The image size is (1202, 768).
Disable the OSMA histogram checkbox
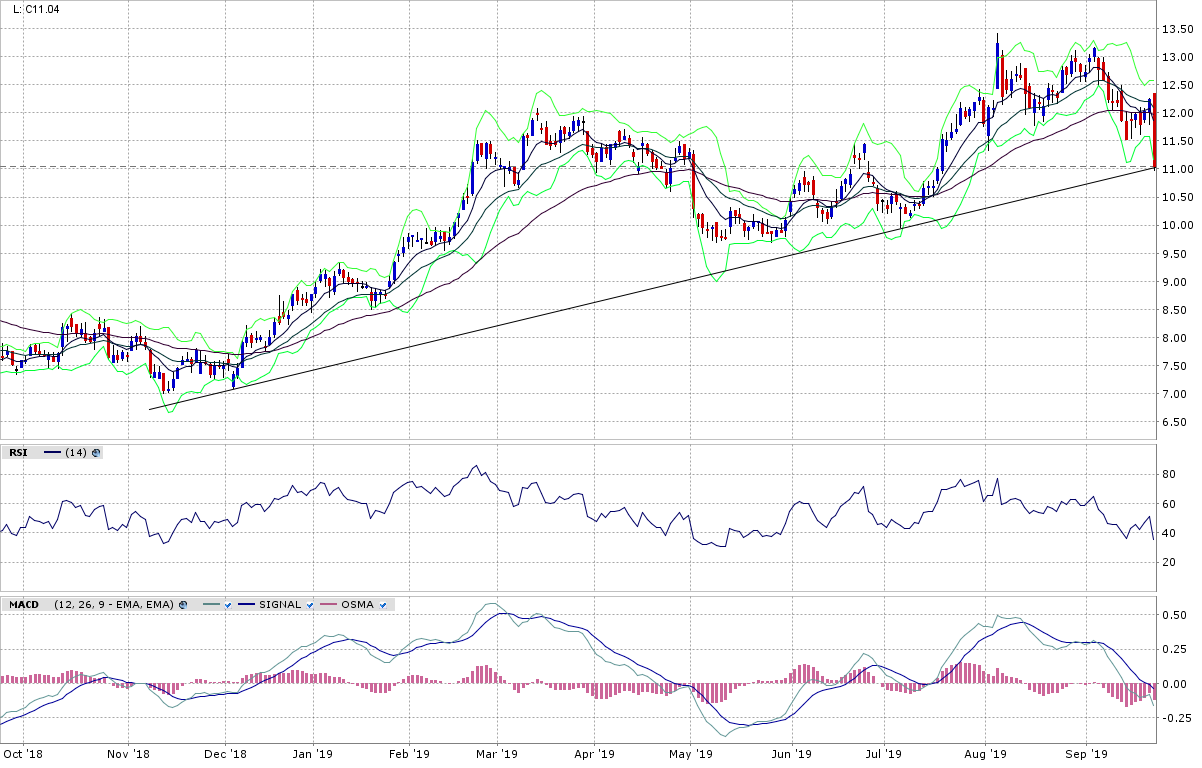coord(384,605)
